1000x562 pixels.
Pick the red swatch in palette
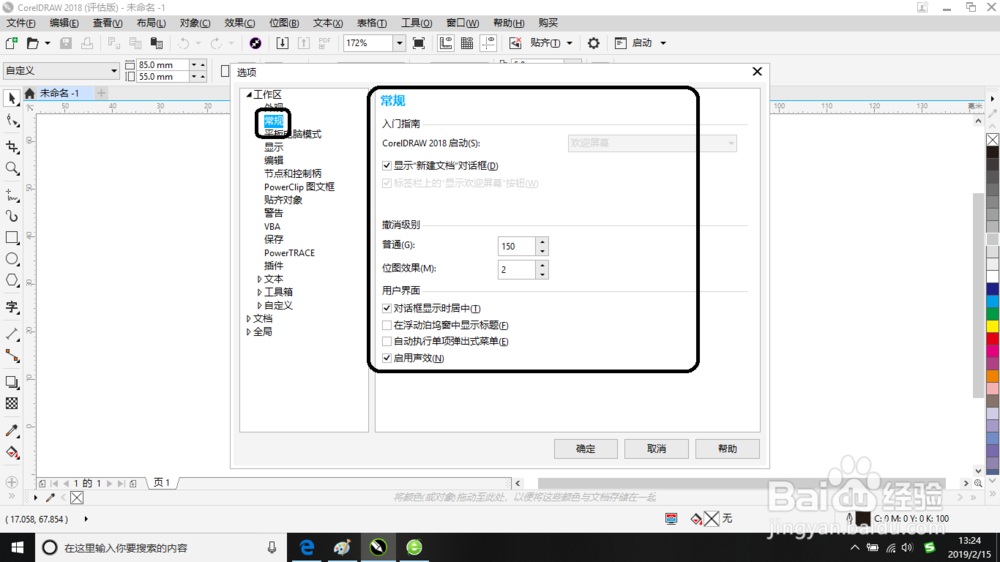(992, 338)
